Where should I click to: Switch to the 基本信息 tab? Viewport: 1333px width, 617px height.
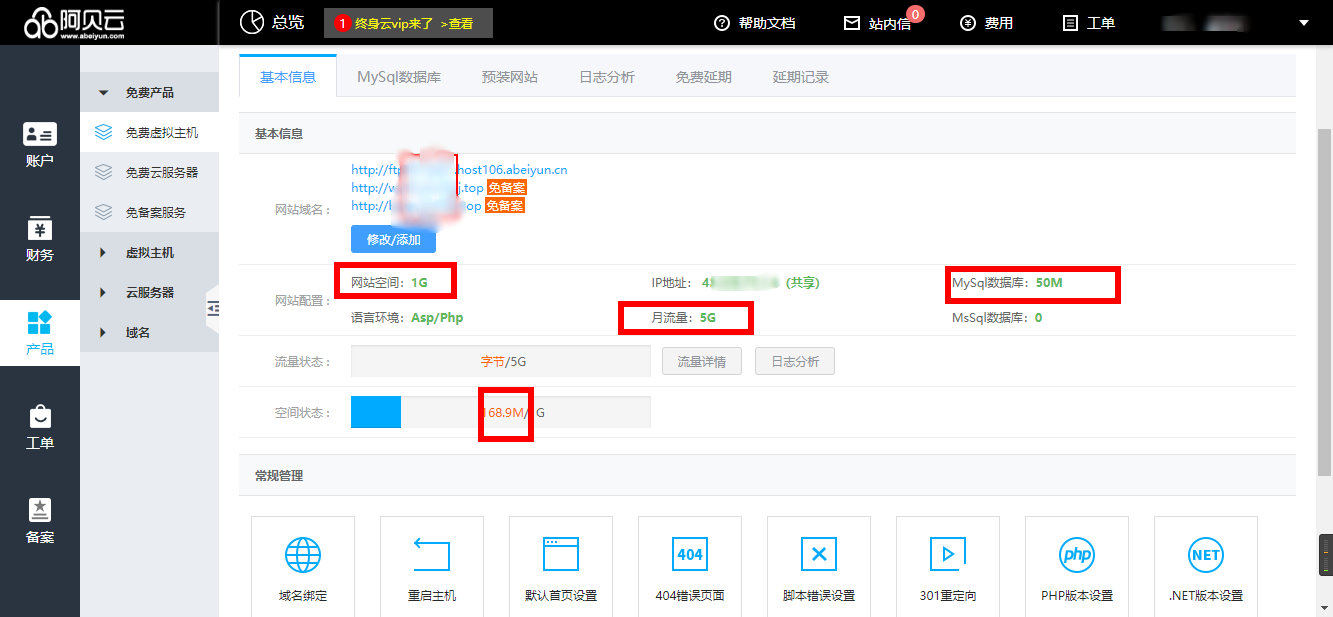[288, 76]
